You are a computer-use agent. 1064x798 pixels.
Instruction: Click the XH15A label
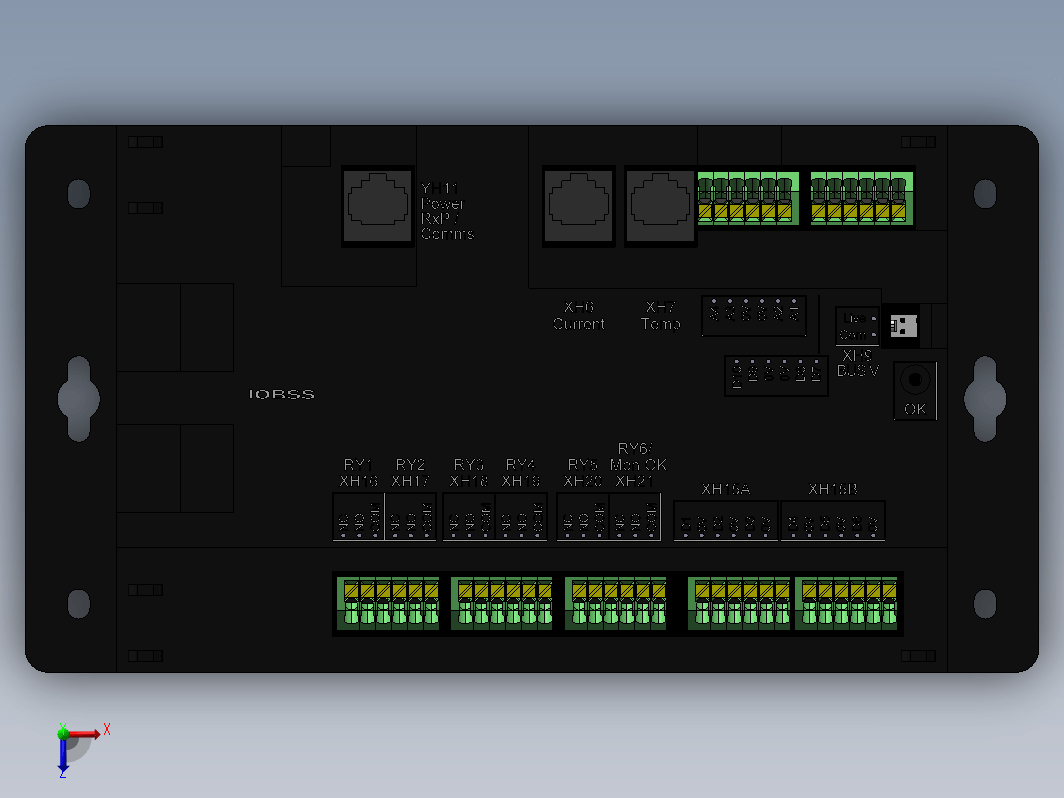point(725,489)
